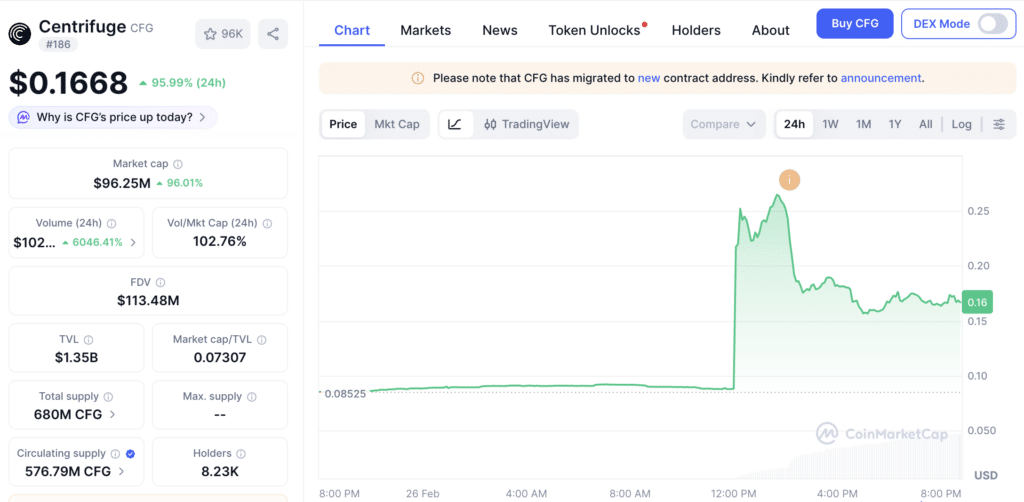
Task: Expand Volume (24h) details chevron
Action: pos(133,242)
